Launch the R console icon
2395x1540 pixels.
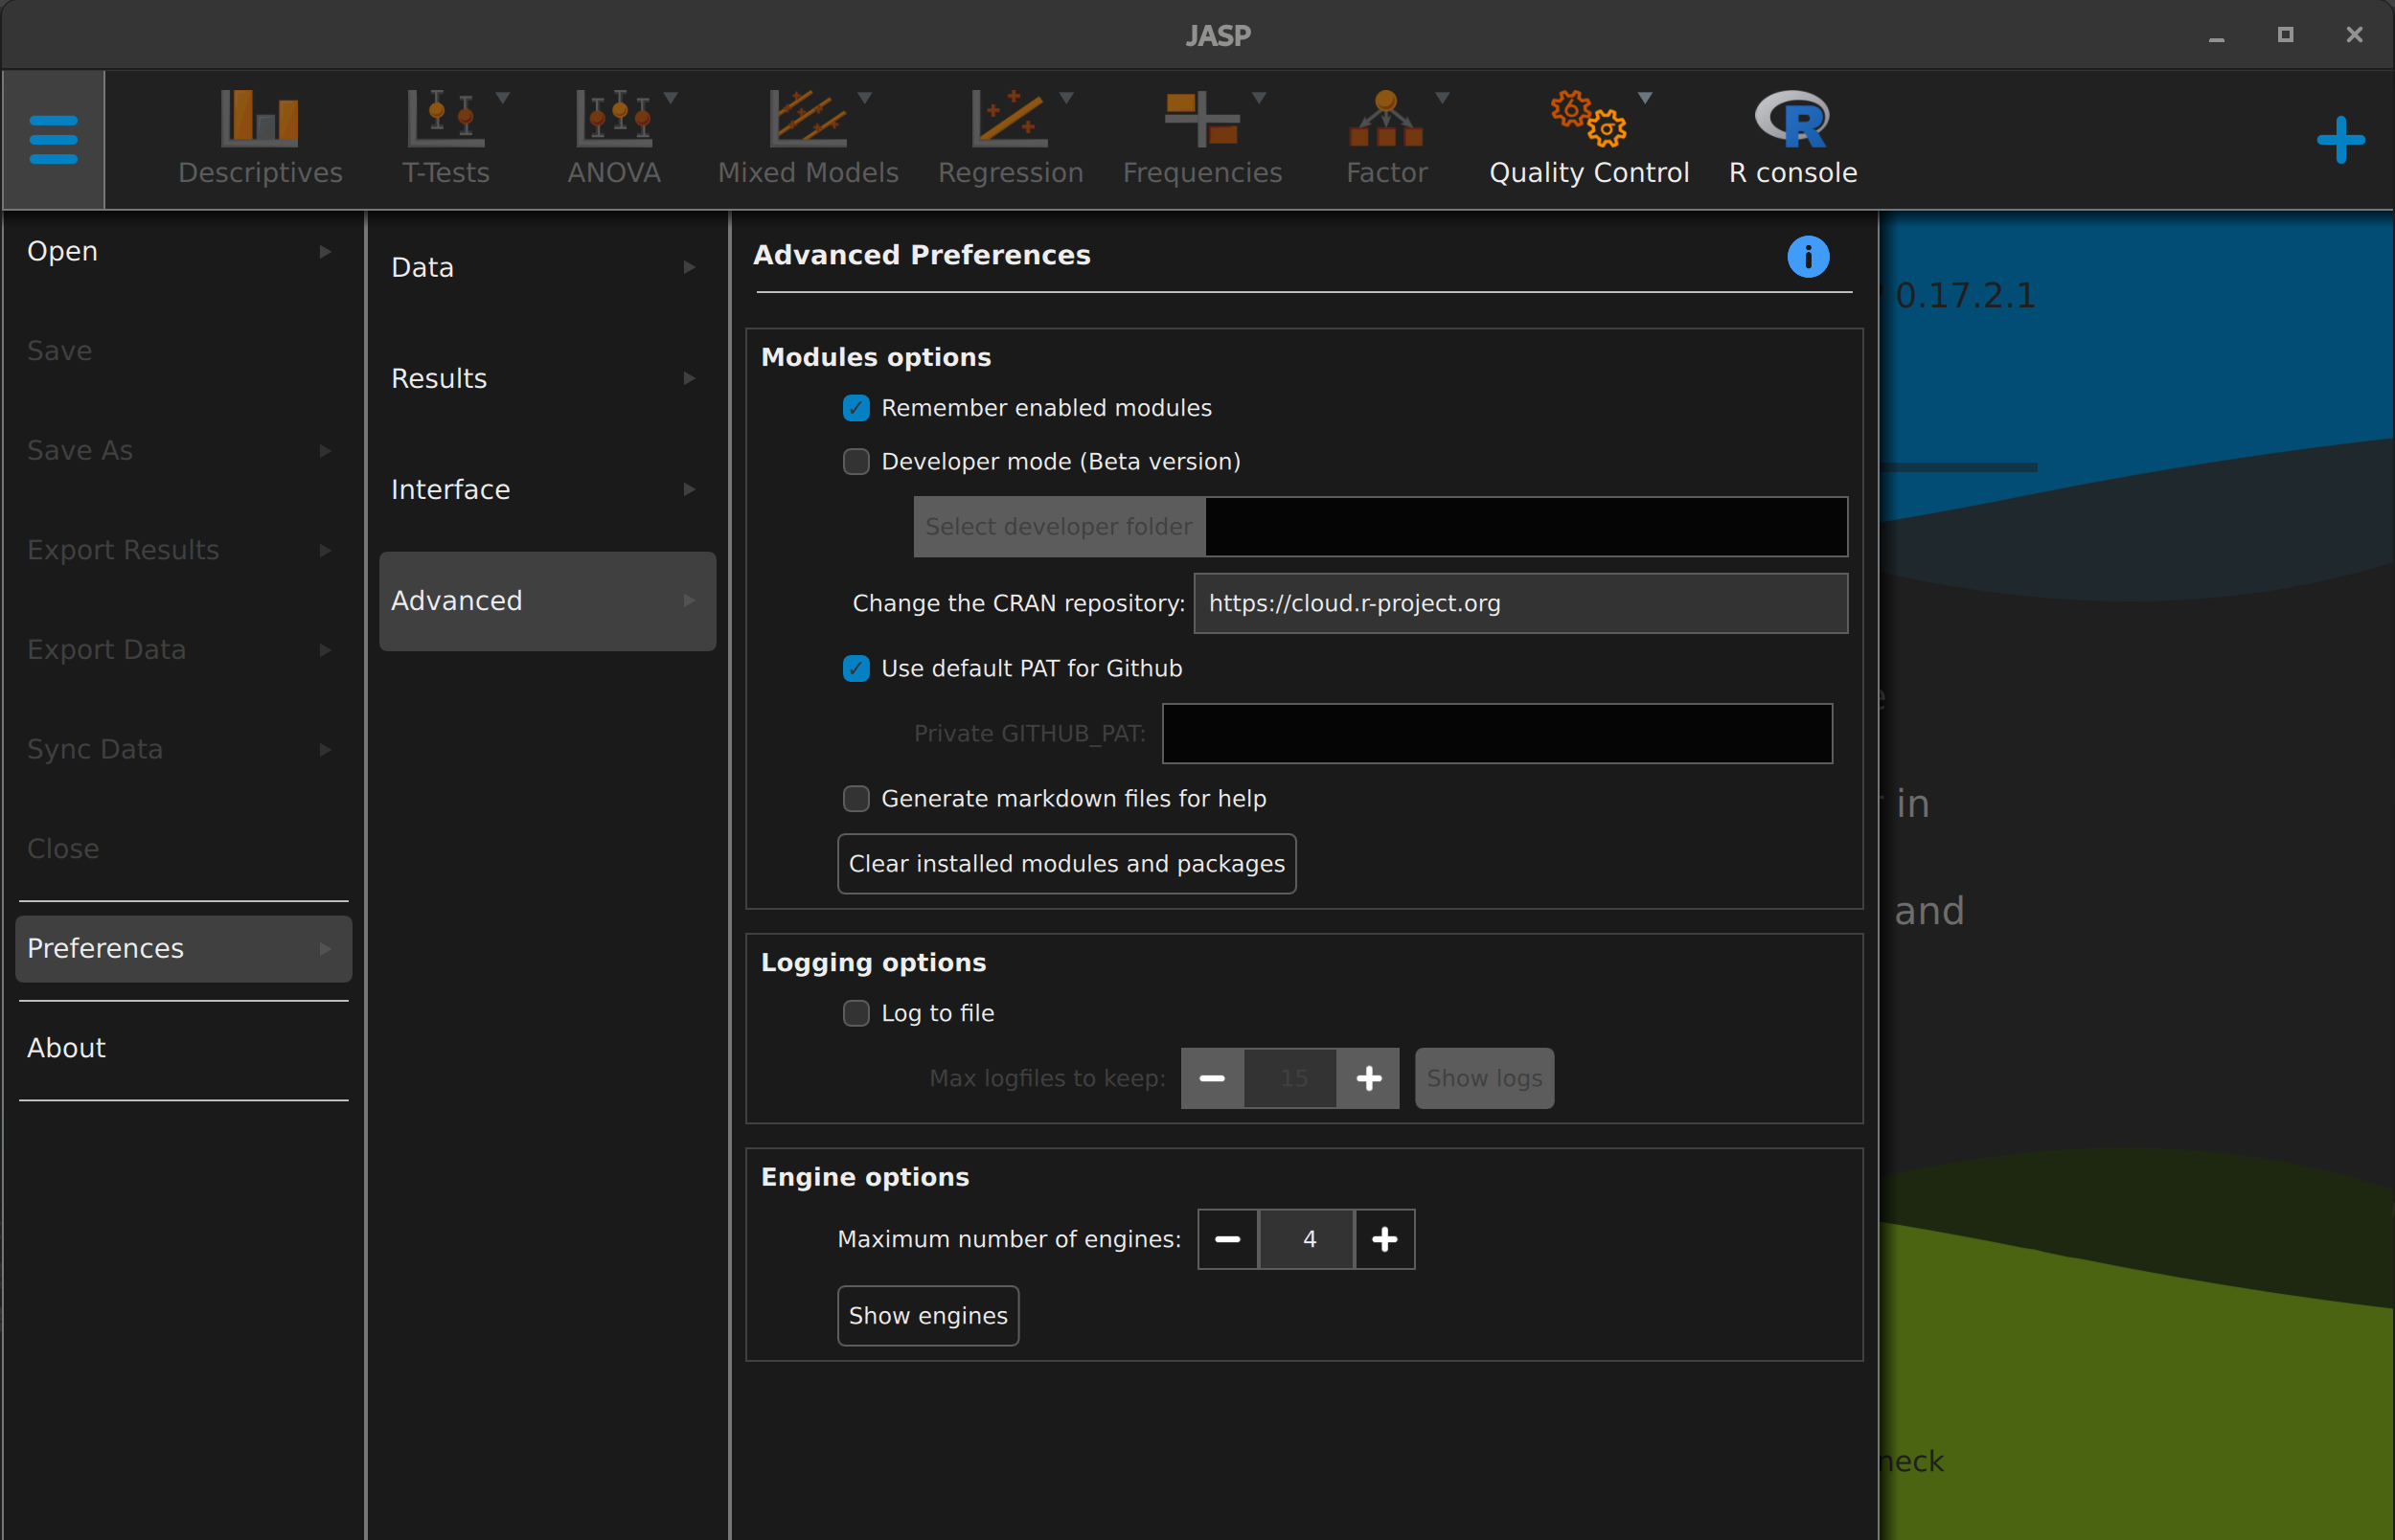(1792, 120)
